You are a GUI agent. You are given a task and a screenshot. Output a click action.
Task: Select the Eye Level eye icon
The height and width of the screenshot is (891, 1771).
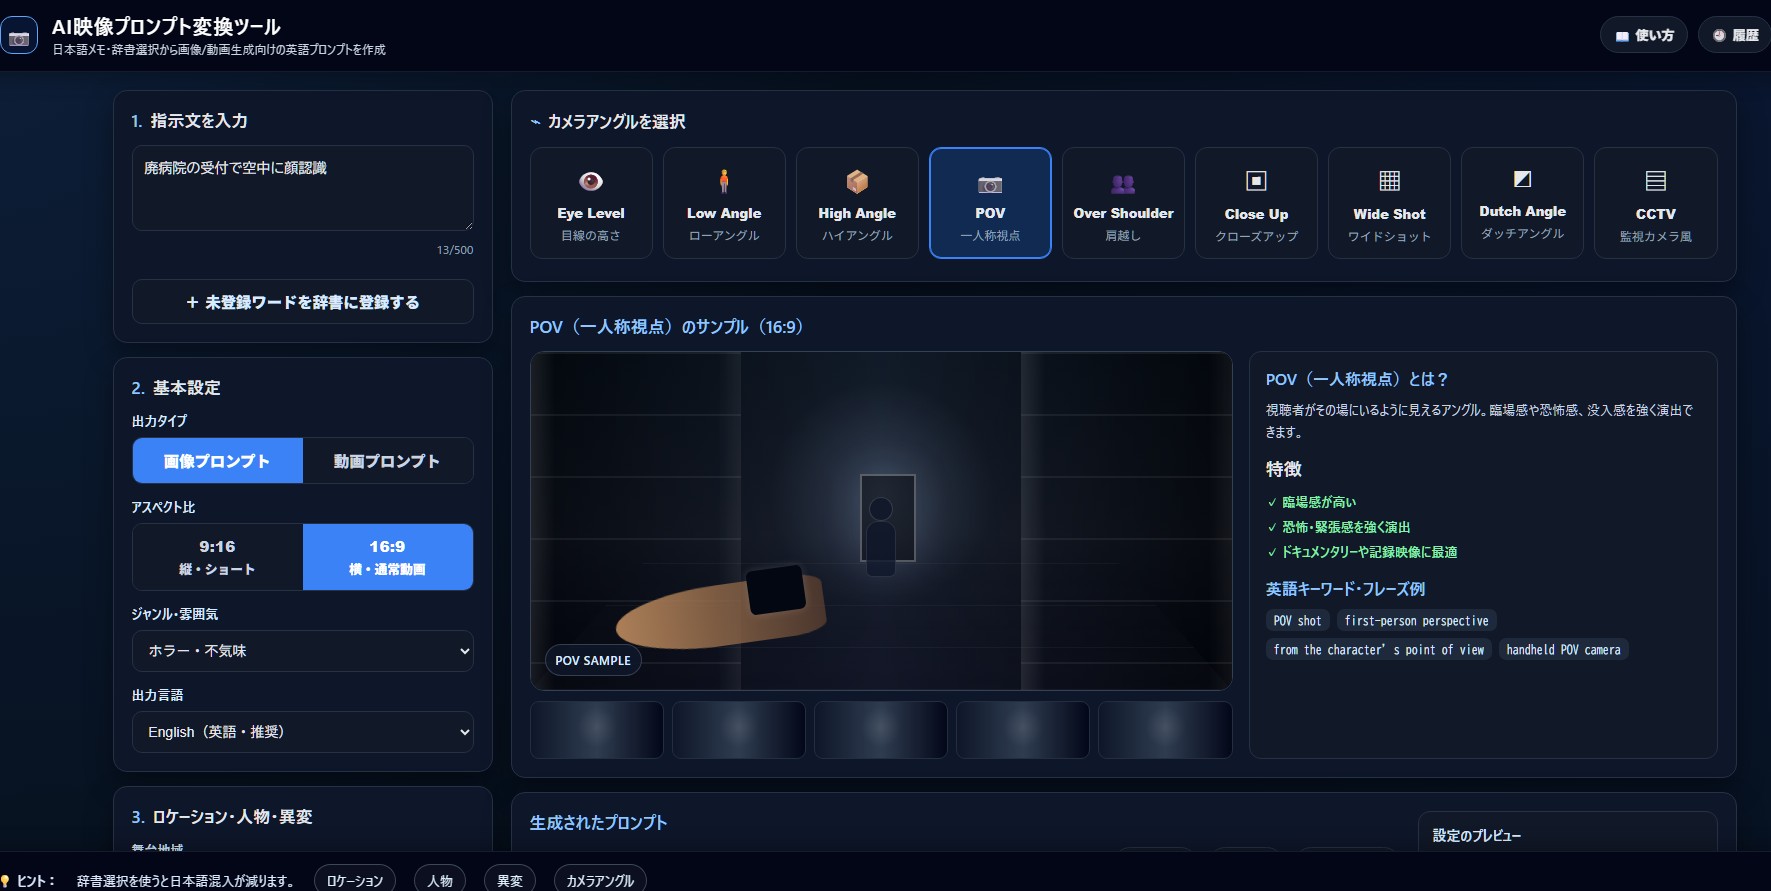(591, 181)
